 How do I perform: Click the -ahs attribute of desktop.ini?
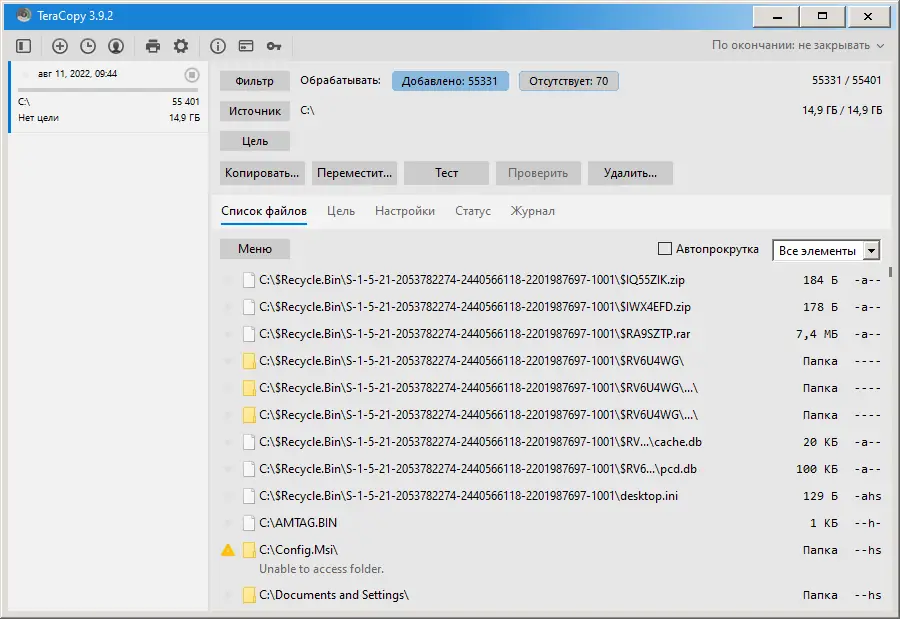click(867, 496)
